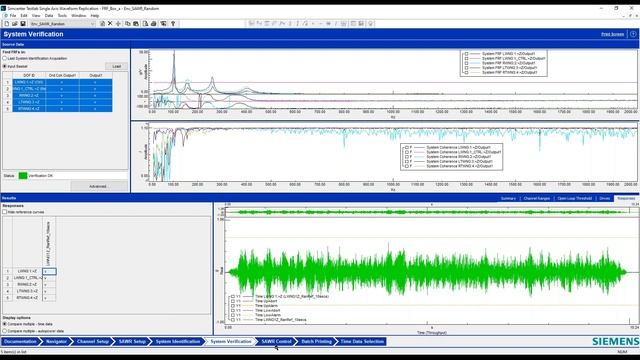Toggle System Coherence RWING:2 legend checkbox
Image resolution: width=640 pixels, height=360 pixels.
coord(407,157)
